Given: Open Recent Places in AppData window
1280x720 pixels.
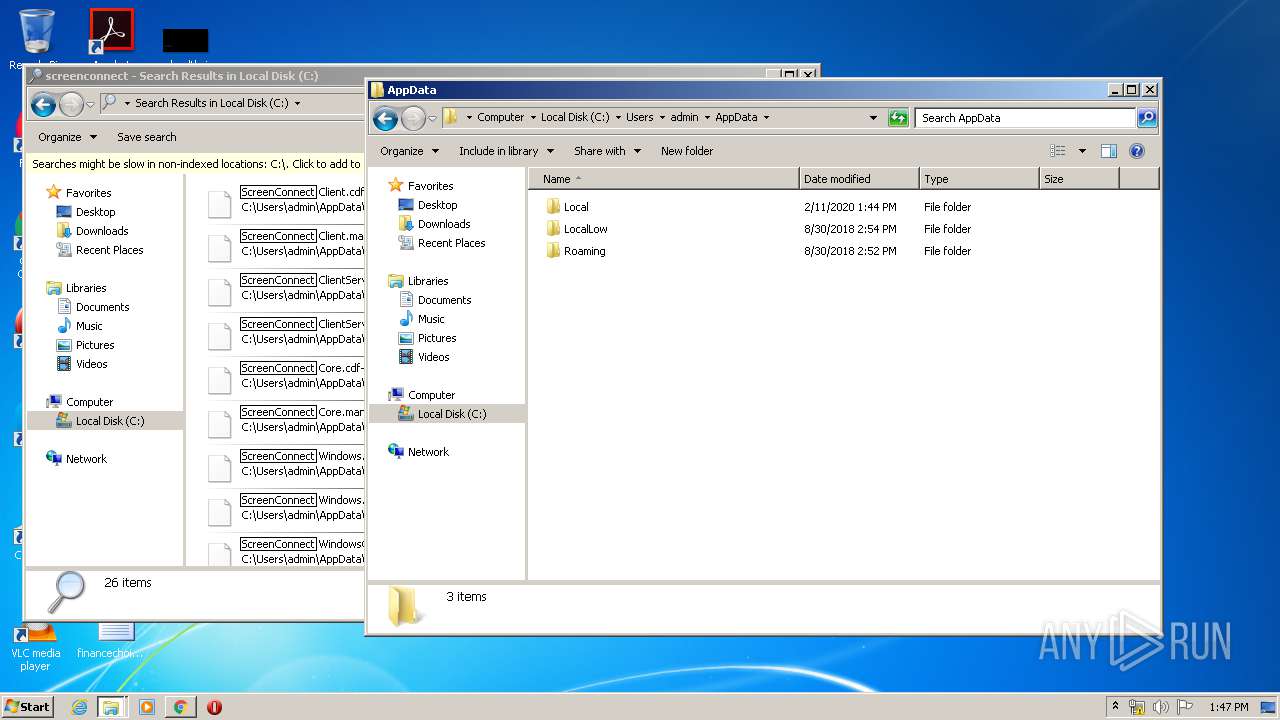Looking at the screenshot, I should (x=451, y=243).
